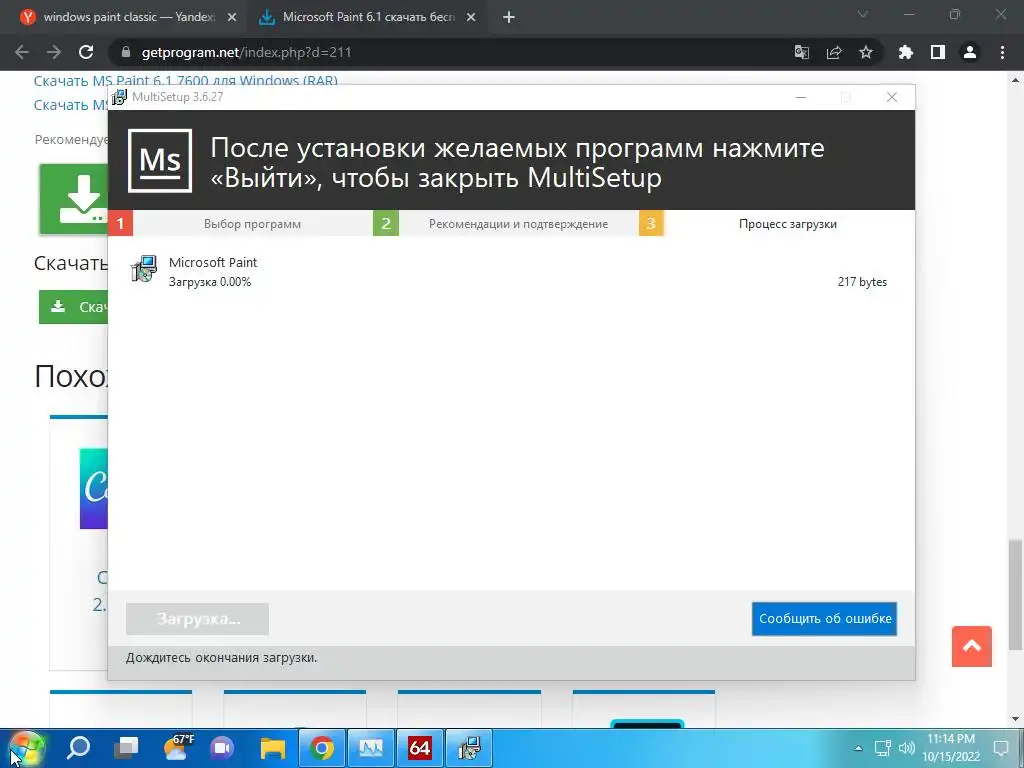The height and width of the screenshot is (768, 1024).
Task: Reload the page in Chrome
Action: tap(86, 52)
